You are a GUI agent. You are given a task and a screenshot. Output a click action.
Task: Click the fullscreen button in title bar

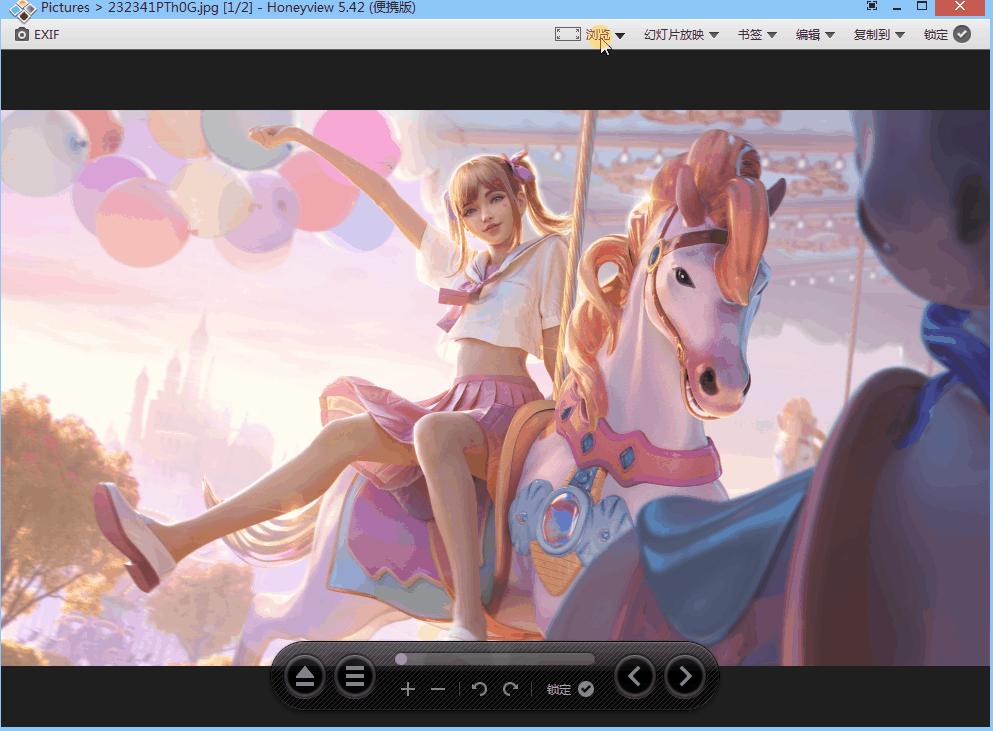pos(872,7)
